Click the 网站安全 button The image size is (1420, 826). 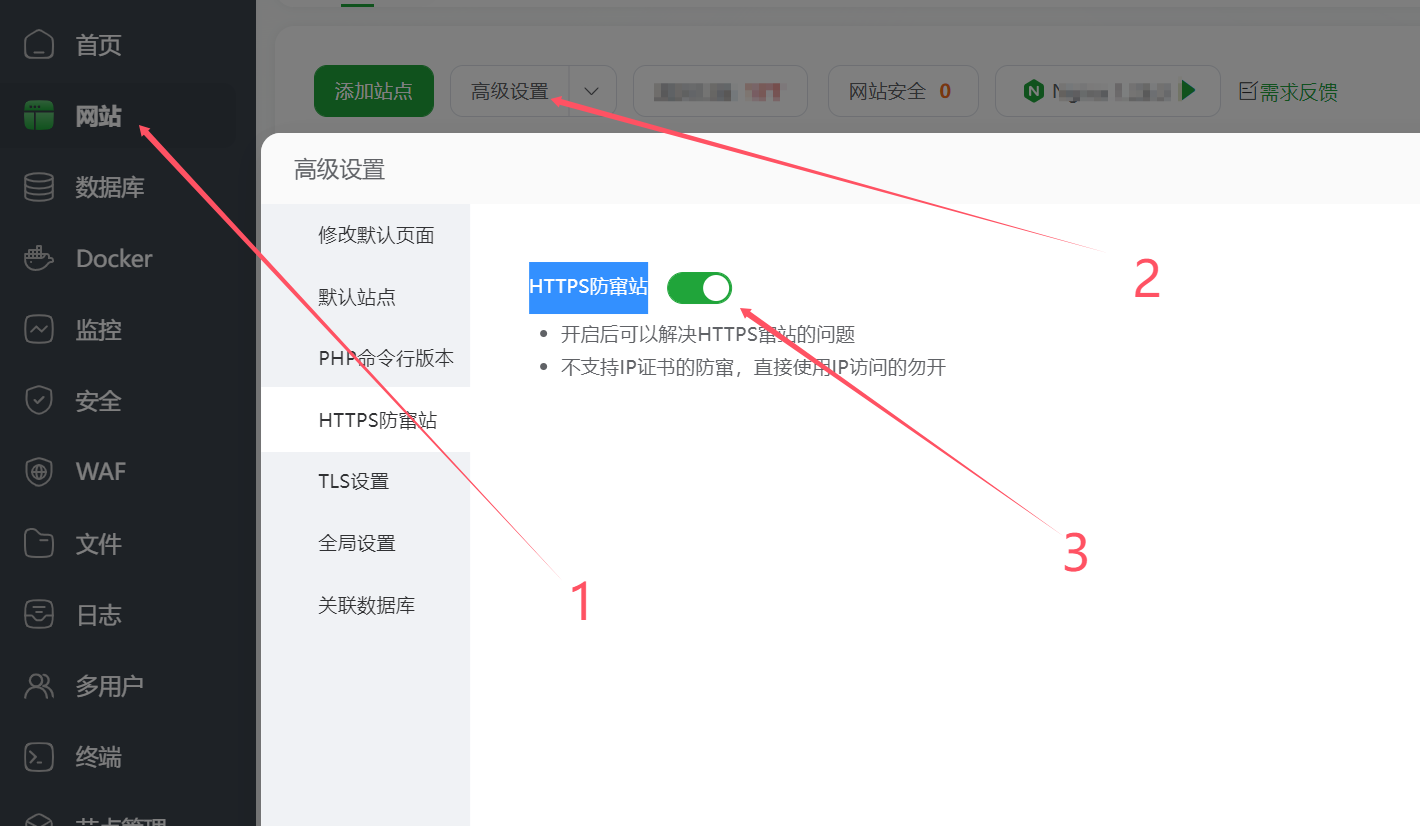[x=899, y=91]
